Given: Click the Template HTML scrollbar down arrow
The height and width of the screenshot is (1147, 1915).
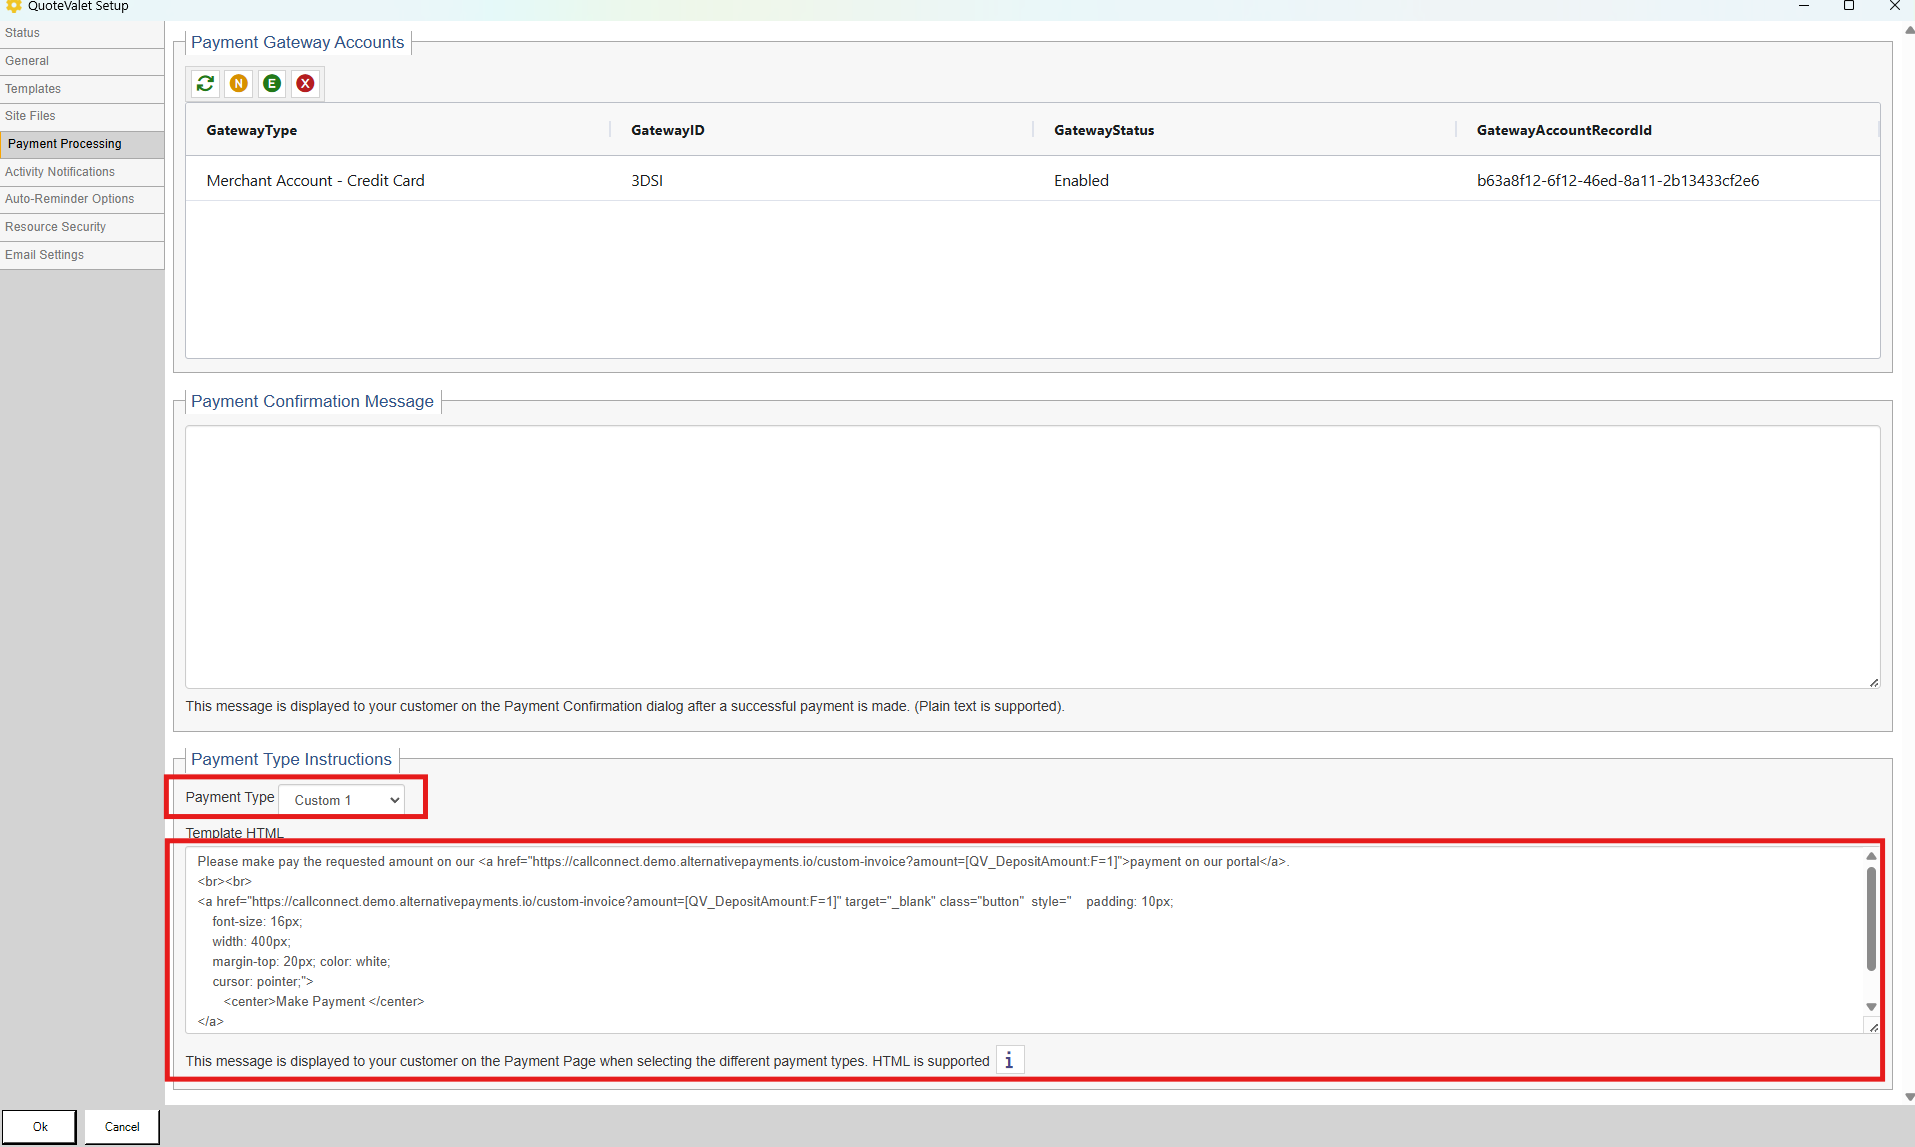Looking at the screenshot, I should coord(1871,1006).
